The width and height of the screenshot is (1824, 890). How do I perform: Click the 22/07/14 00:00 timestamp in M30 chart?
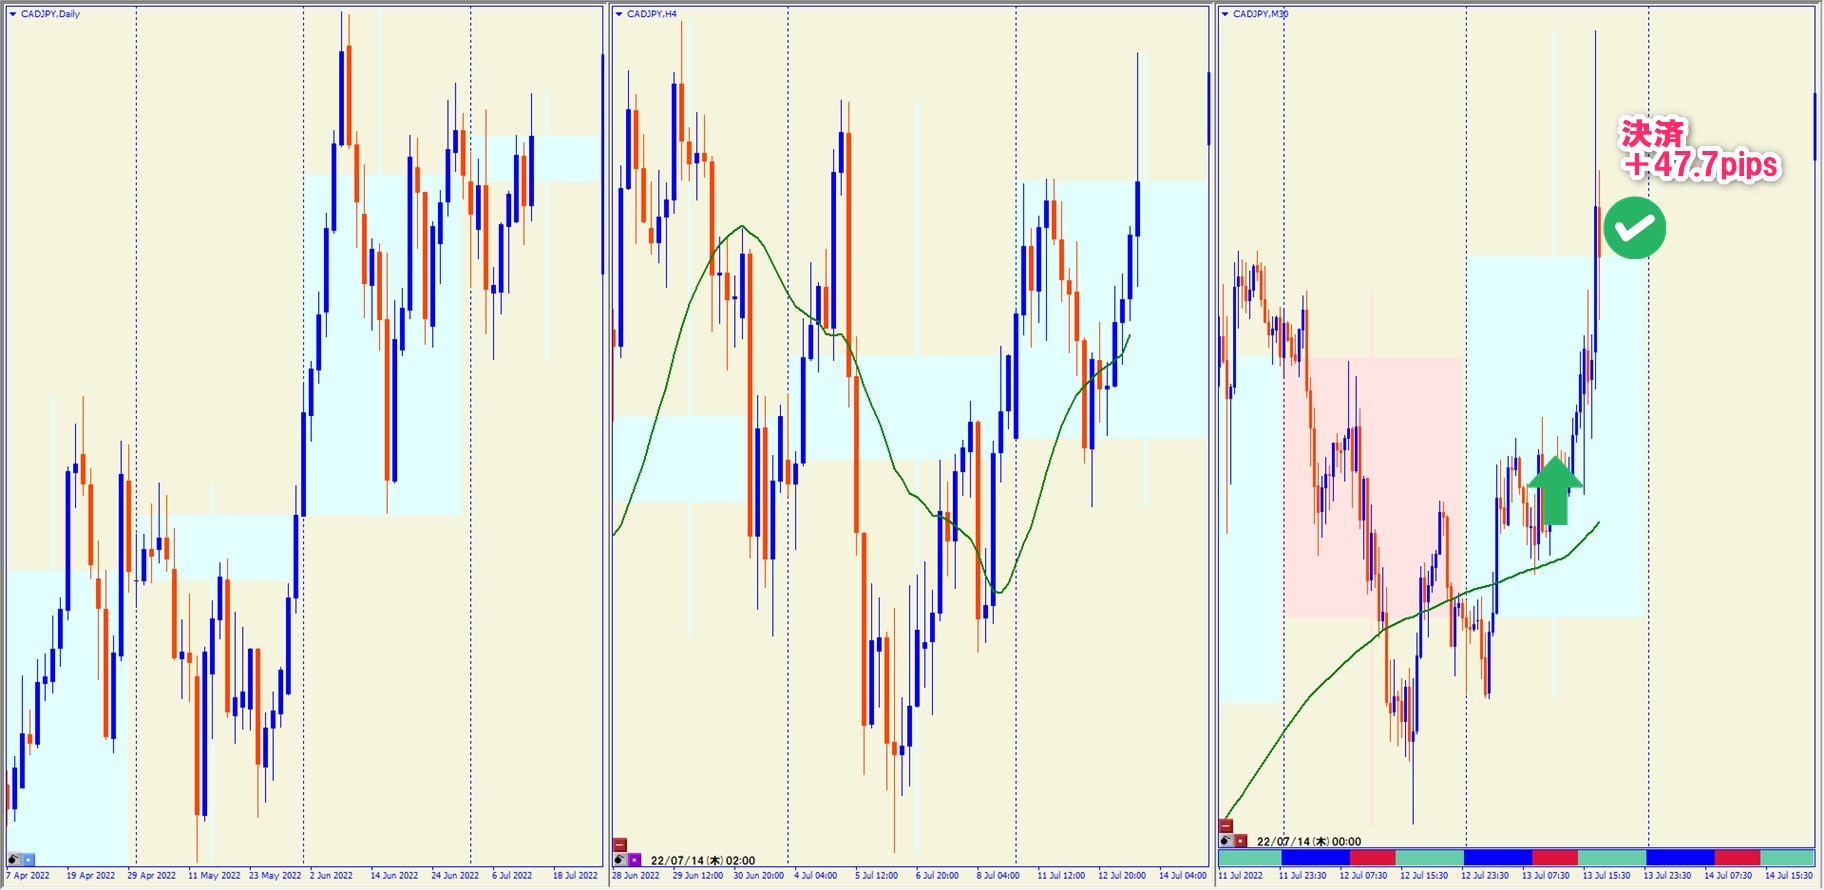1308,841
